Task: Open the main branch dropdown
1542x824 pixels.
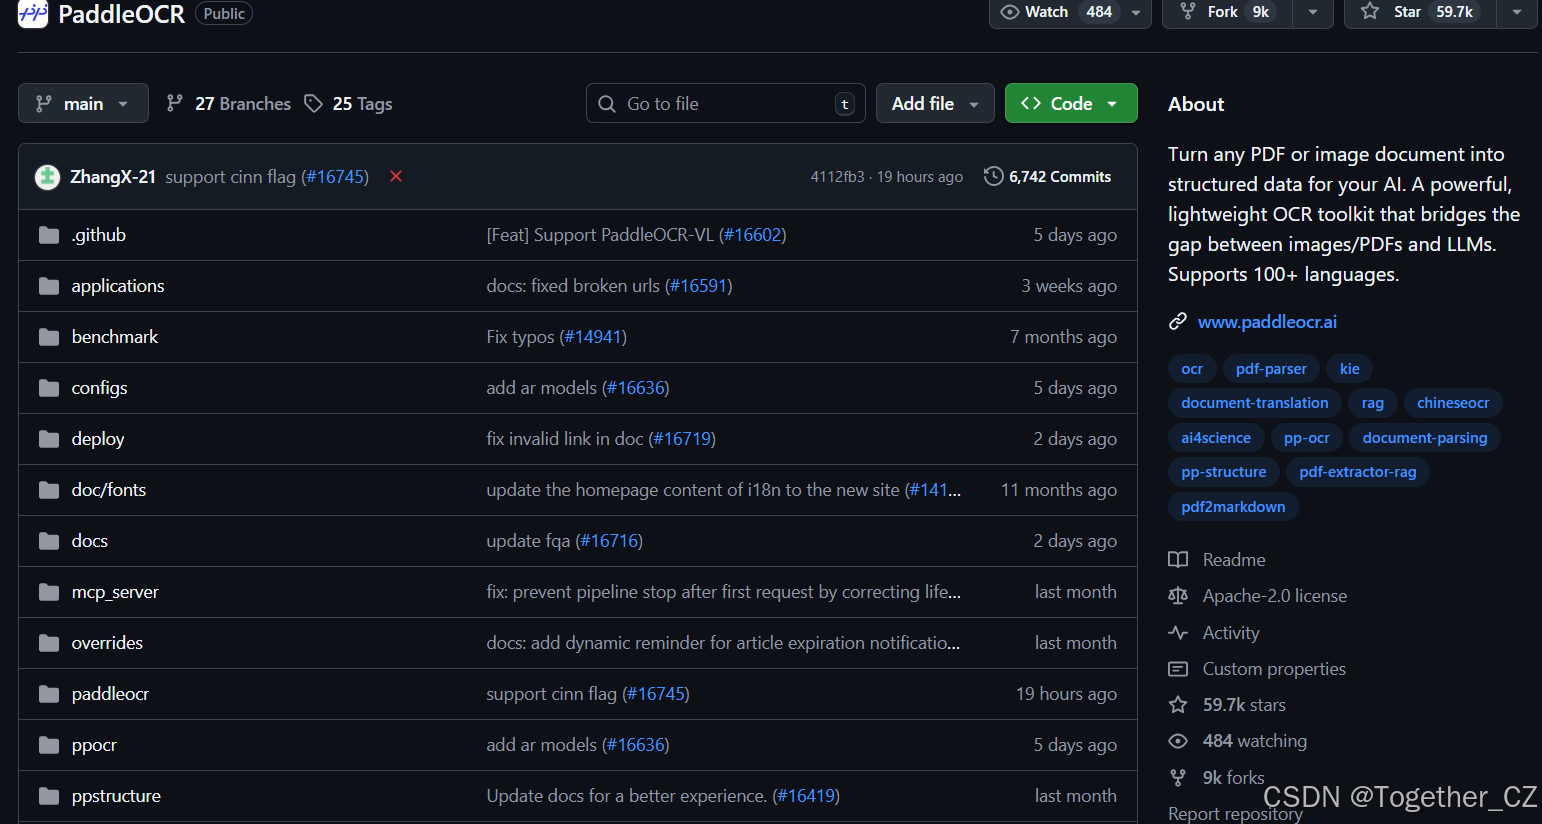Action: [83, 103]
